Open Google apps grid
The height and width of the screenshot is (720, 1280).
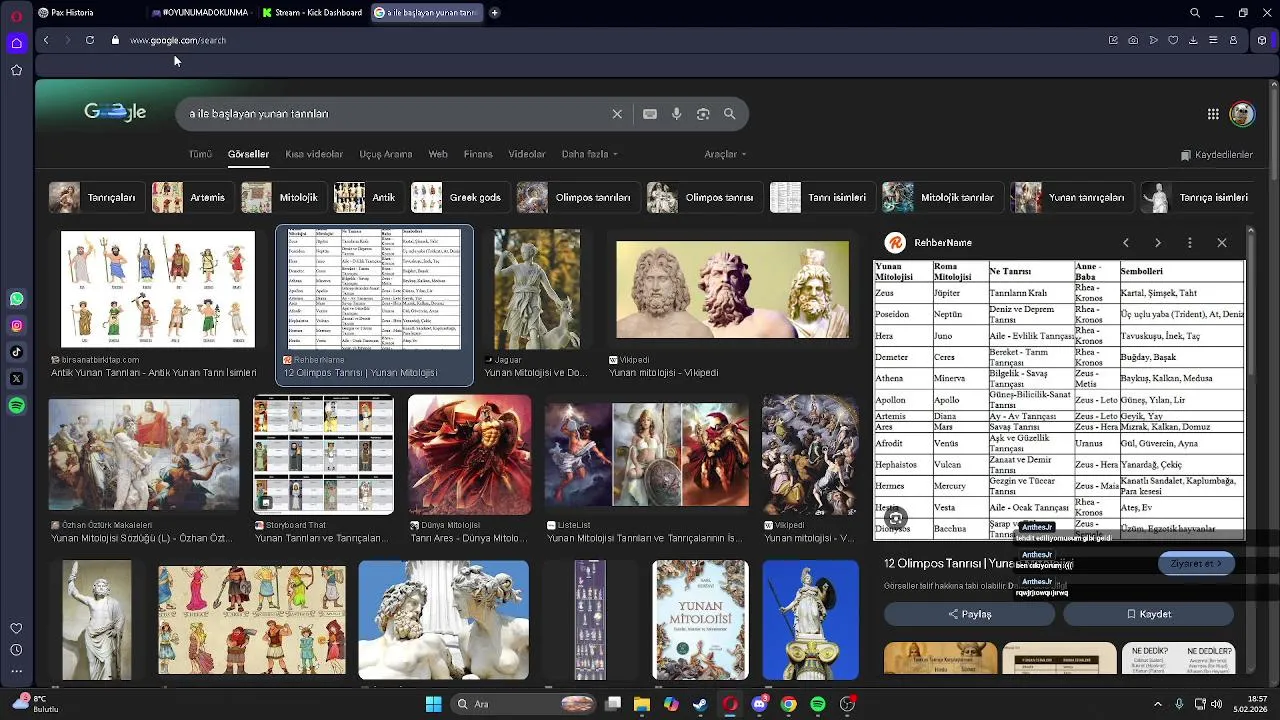tap(1213, 114)
